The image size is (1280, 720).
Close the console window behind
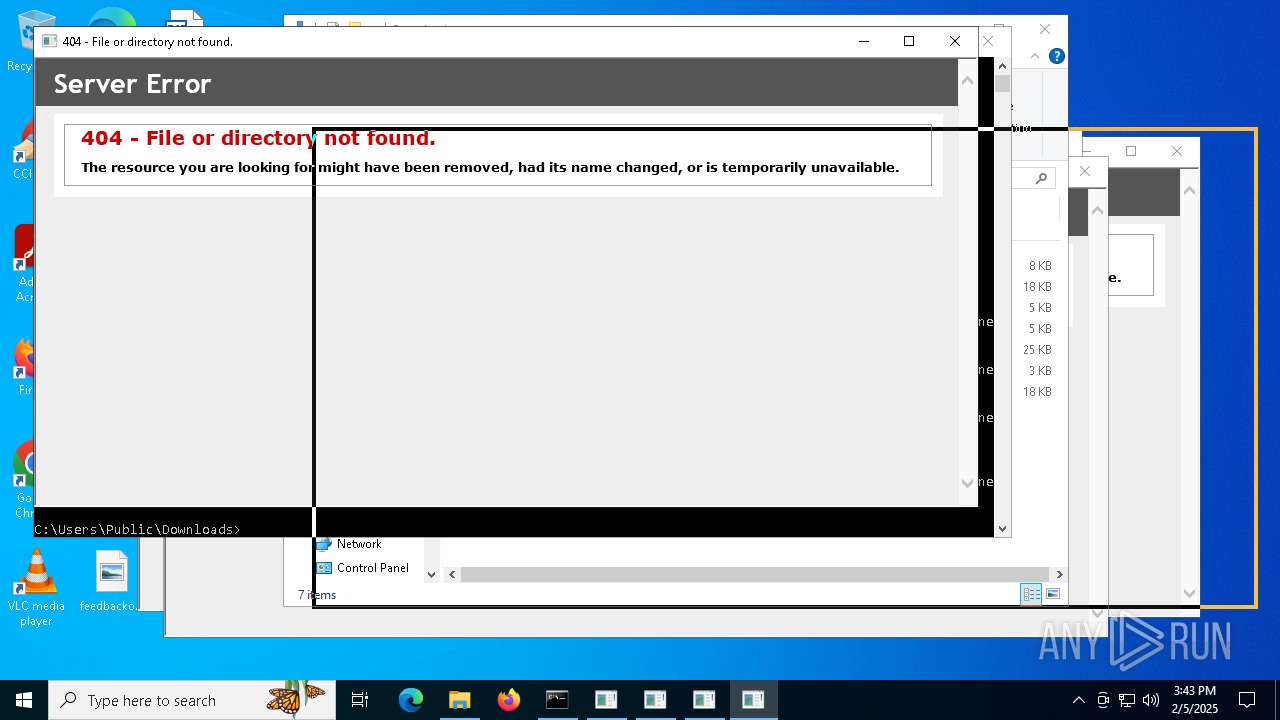988,41
